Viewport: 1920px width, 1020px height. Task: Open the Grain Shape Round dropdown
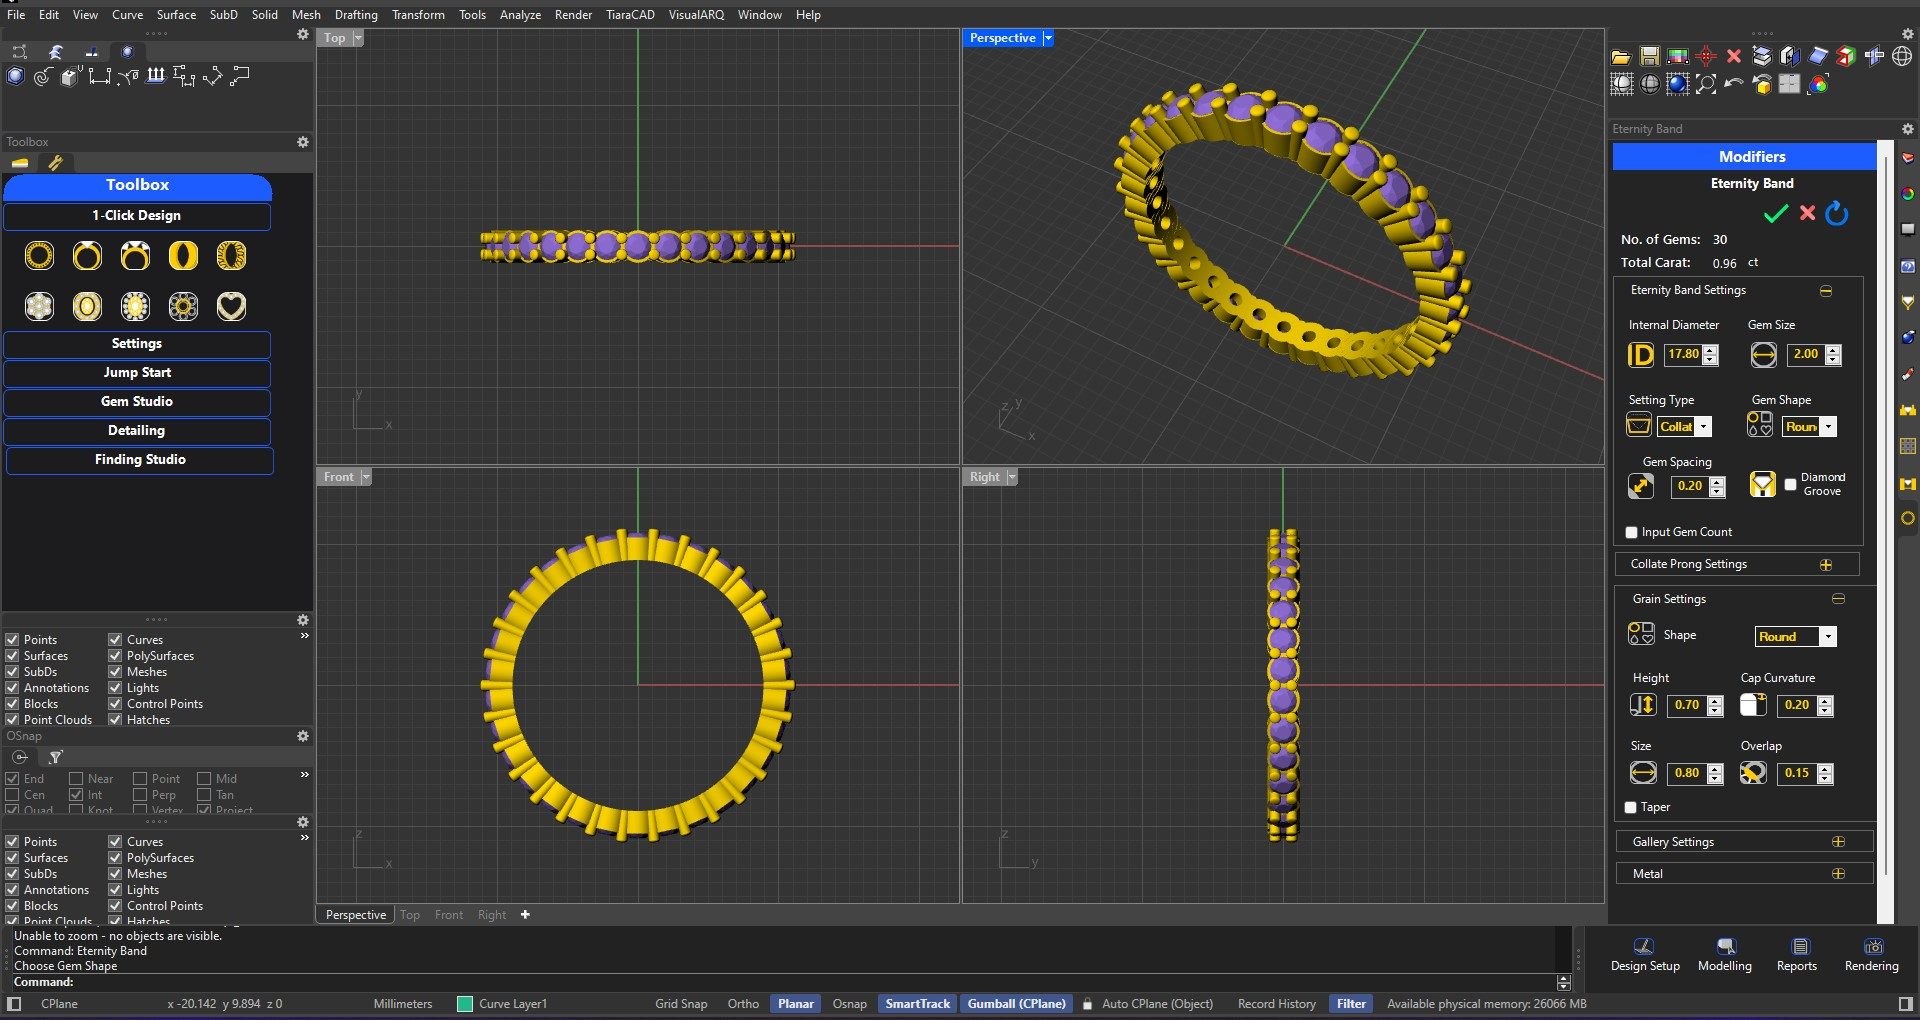[1827, 637]
